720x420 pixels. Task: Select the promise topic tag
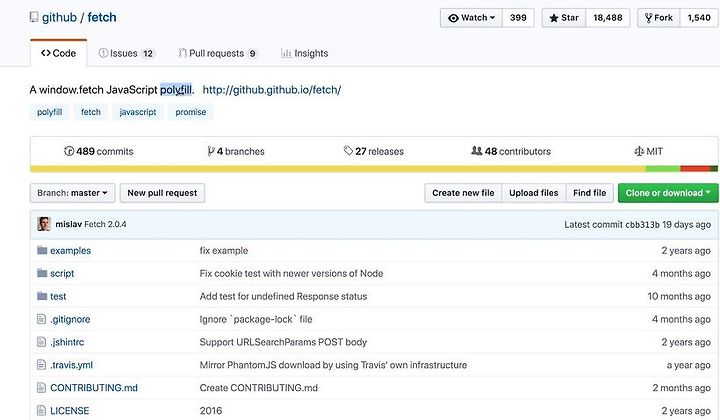(x=191, y=112)
